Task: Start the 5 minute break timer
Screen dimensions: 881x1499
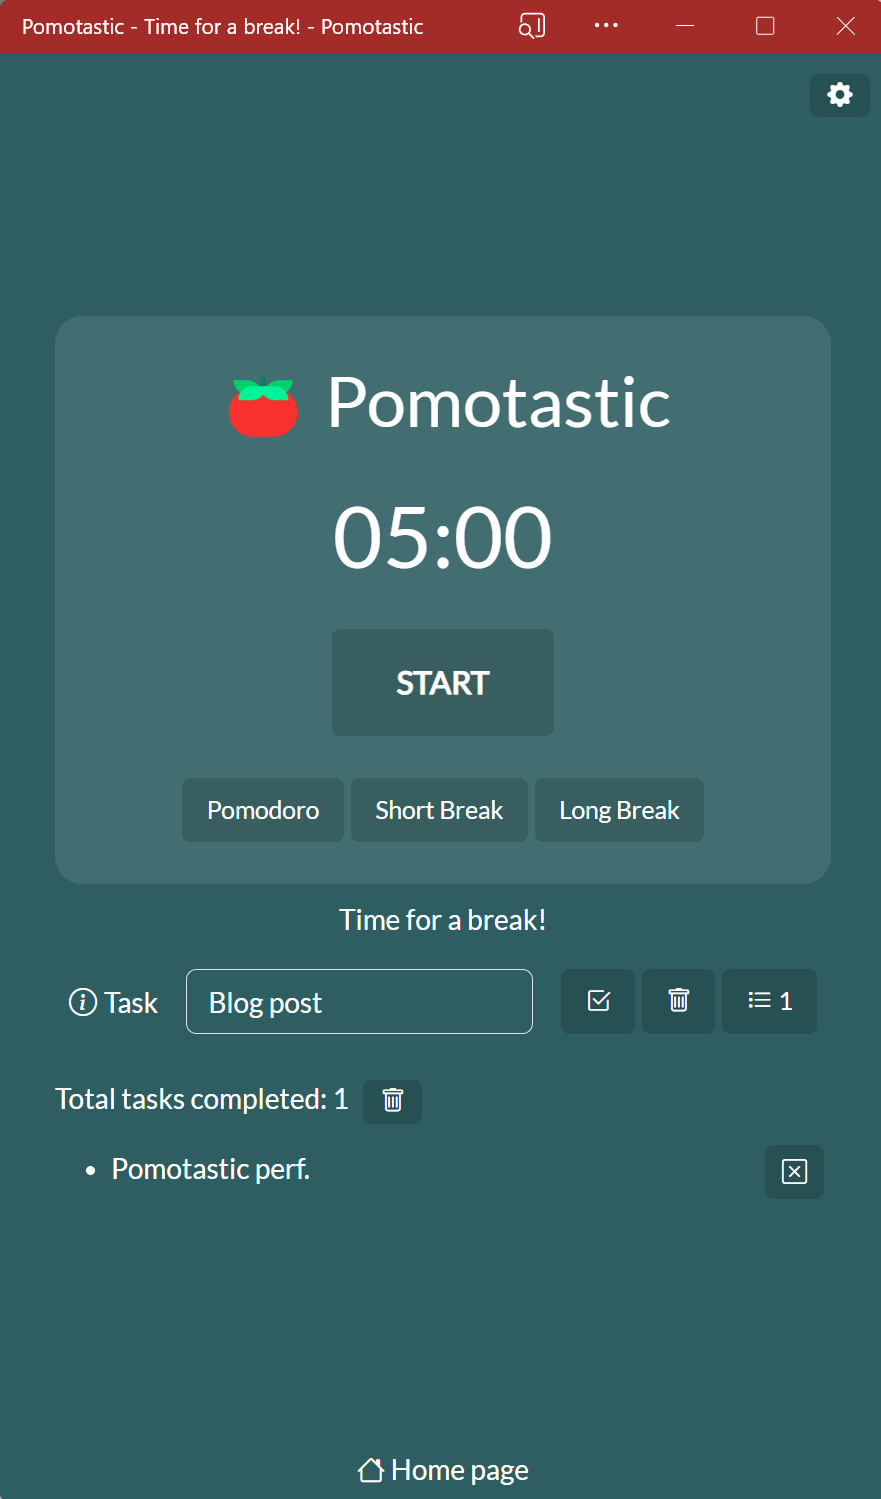Action: click(442, 682)
